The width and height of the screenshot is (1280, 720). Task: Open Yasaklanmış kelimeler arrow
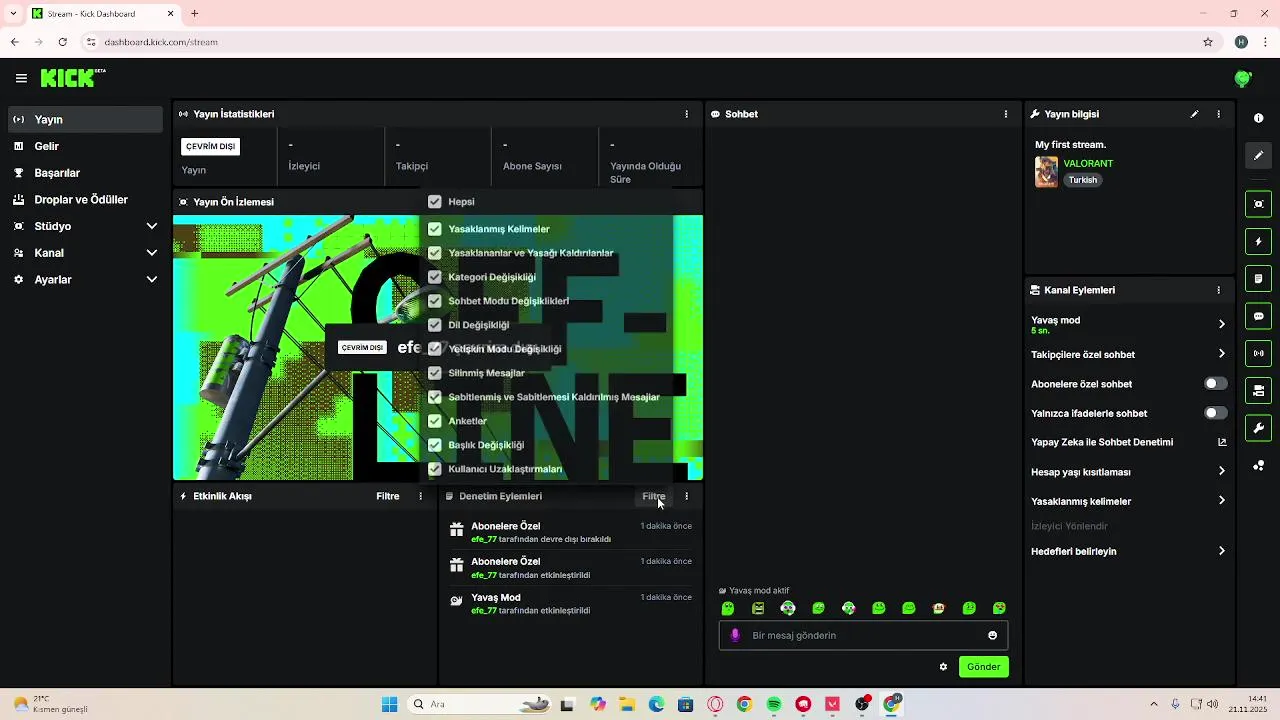tap(1221, 501)
